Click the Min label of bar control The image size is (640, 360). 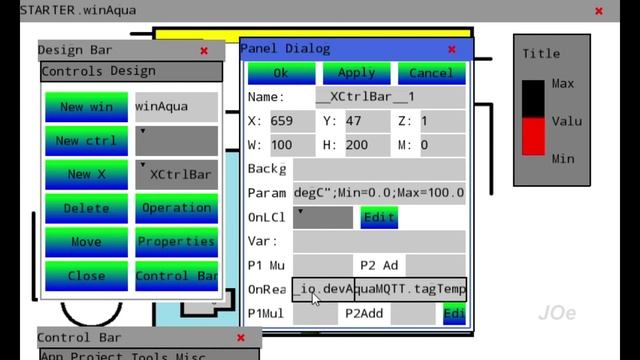(563, 159)
